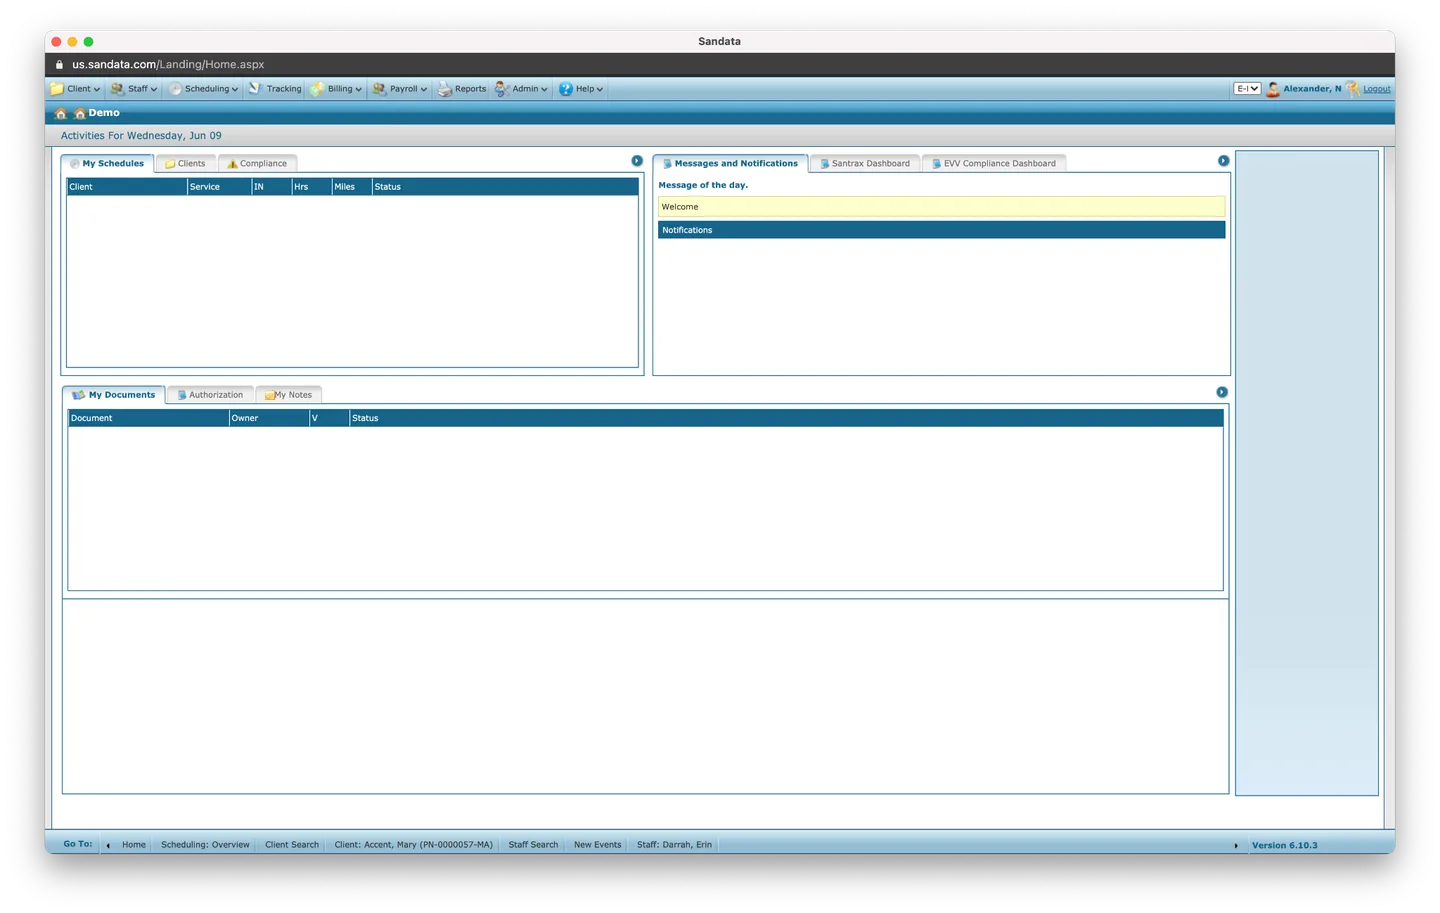Viewport: 1440px width, 913px height.
Task: Switch to the Authorization tab
Action: (210, 394)
